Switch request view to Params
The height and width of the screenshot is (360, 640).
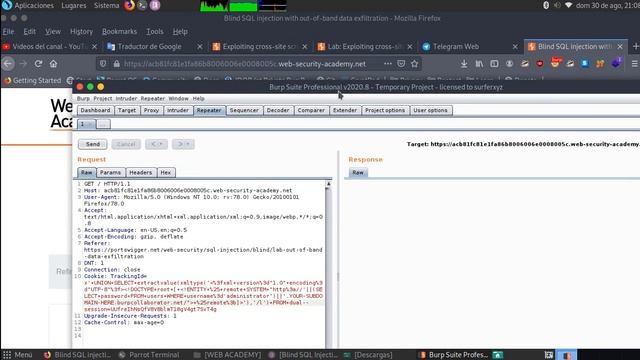click(111, 173)
